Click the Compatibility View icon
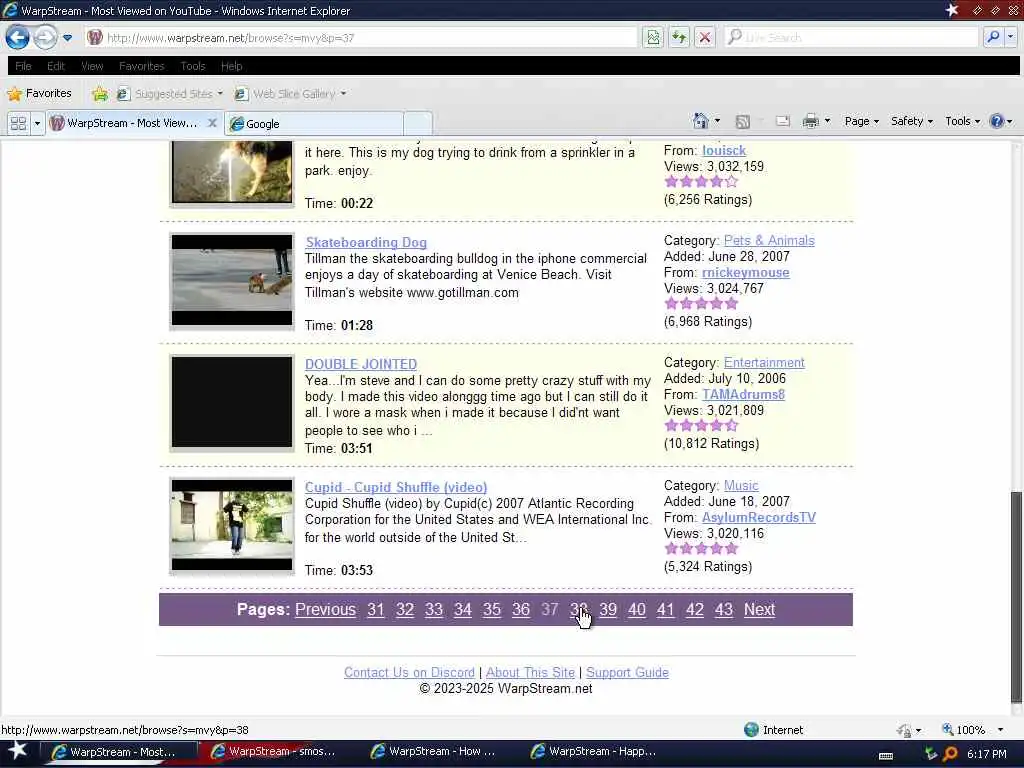The image size is (1024, 768). 652,38
